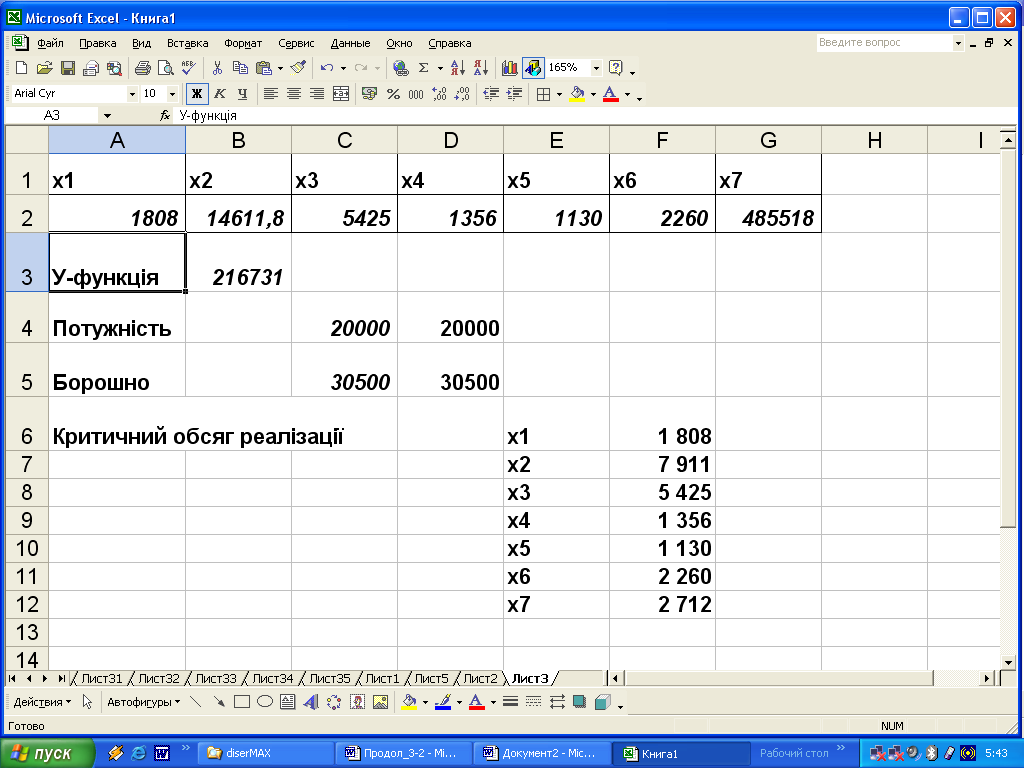Open a file using the Open folder icon

pos(44,68)
